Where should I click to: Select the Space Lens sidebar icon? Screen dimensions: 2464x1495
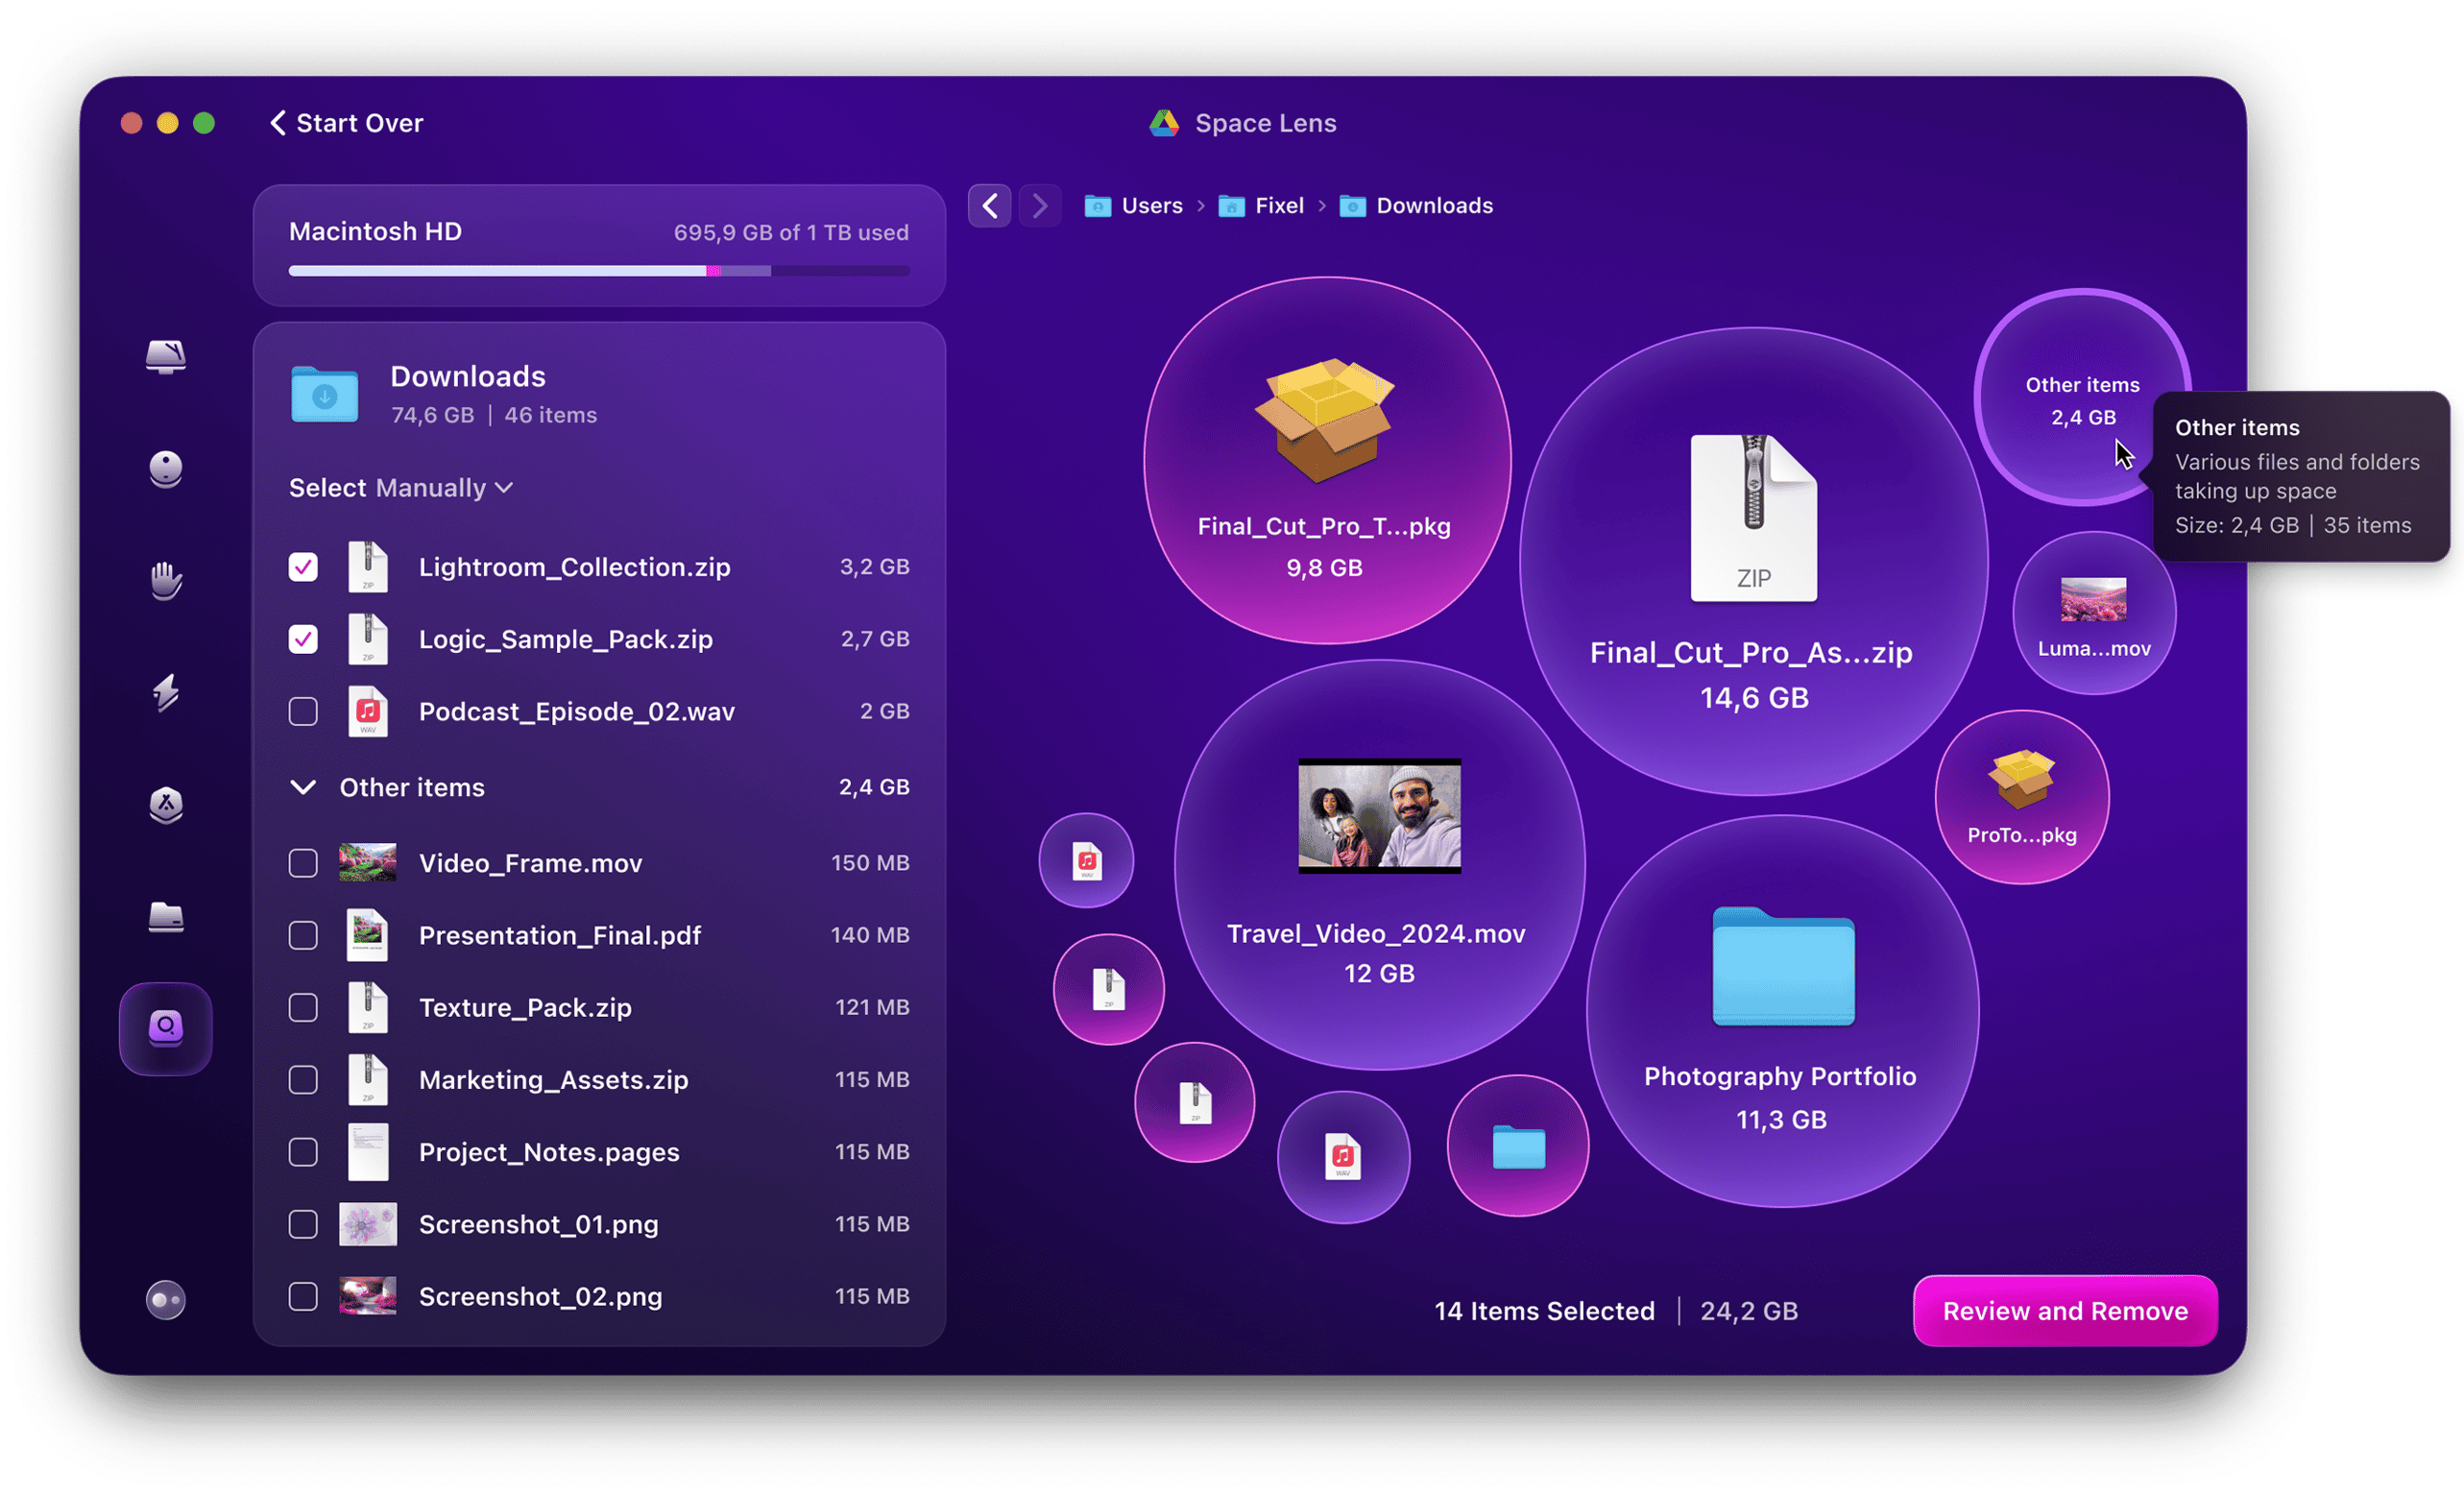pos(166,1028)
